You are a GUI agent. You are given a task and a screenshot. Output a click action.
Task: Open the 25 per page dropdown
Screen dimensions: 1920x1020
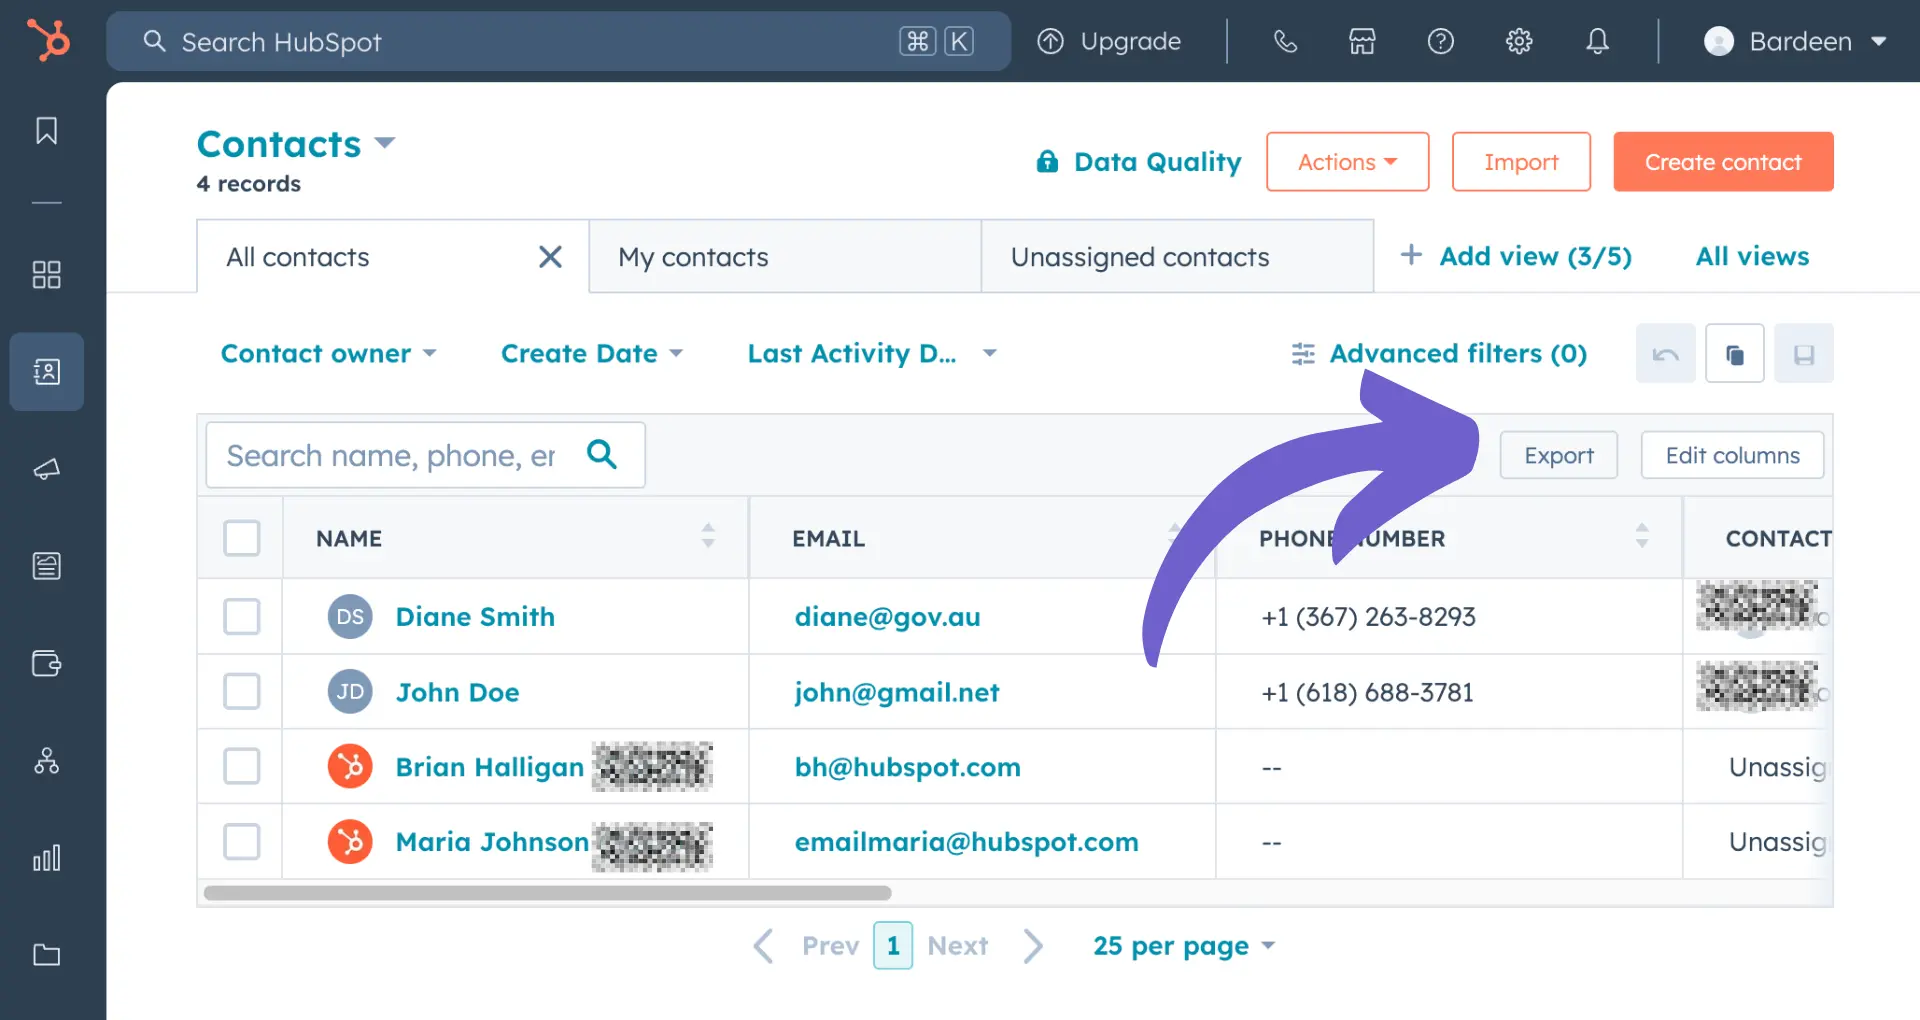click(1184, 945)
